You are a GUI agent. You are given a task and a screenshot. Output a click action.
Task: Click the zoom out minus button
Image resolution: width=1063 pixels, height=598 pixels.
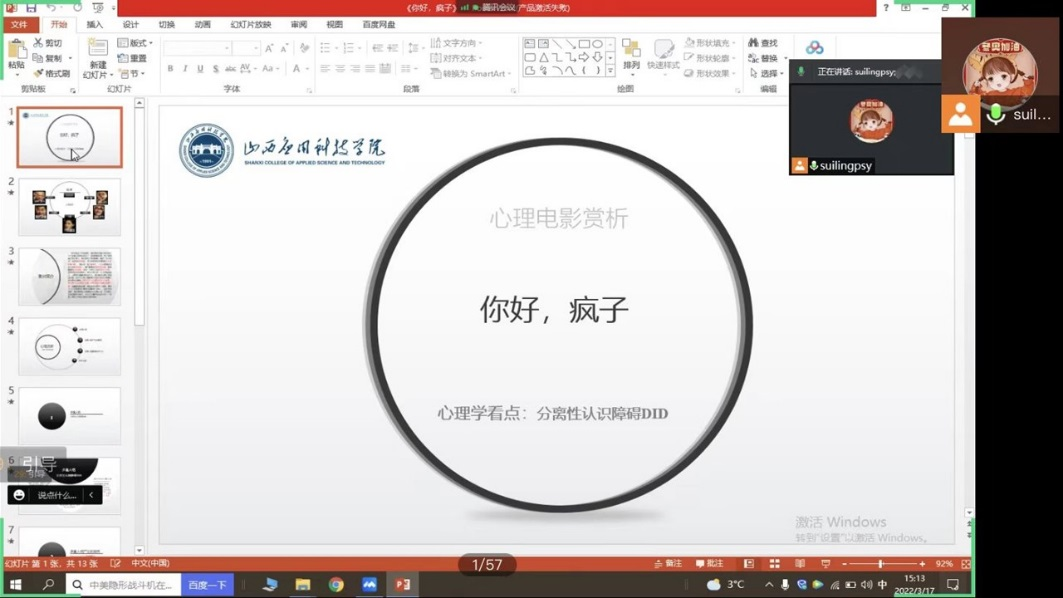pos(844,564)
